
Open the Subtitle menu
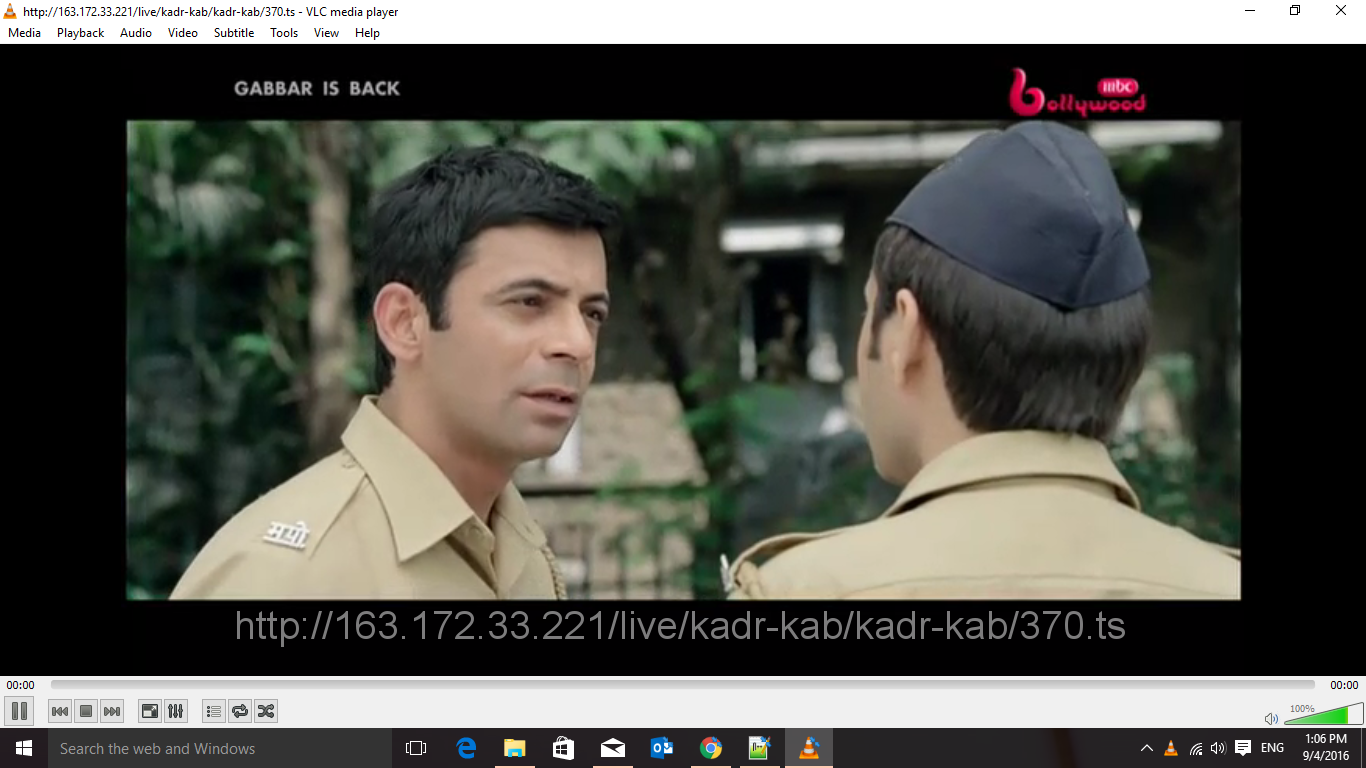click(234, 33)
